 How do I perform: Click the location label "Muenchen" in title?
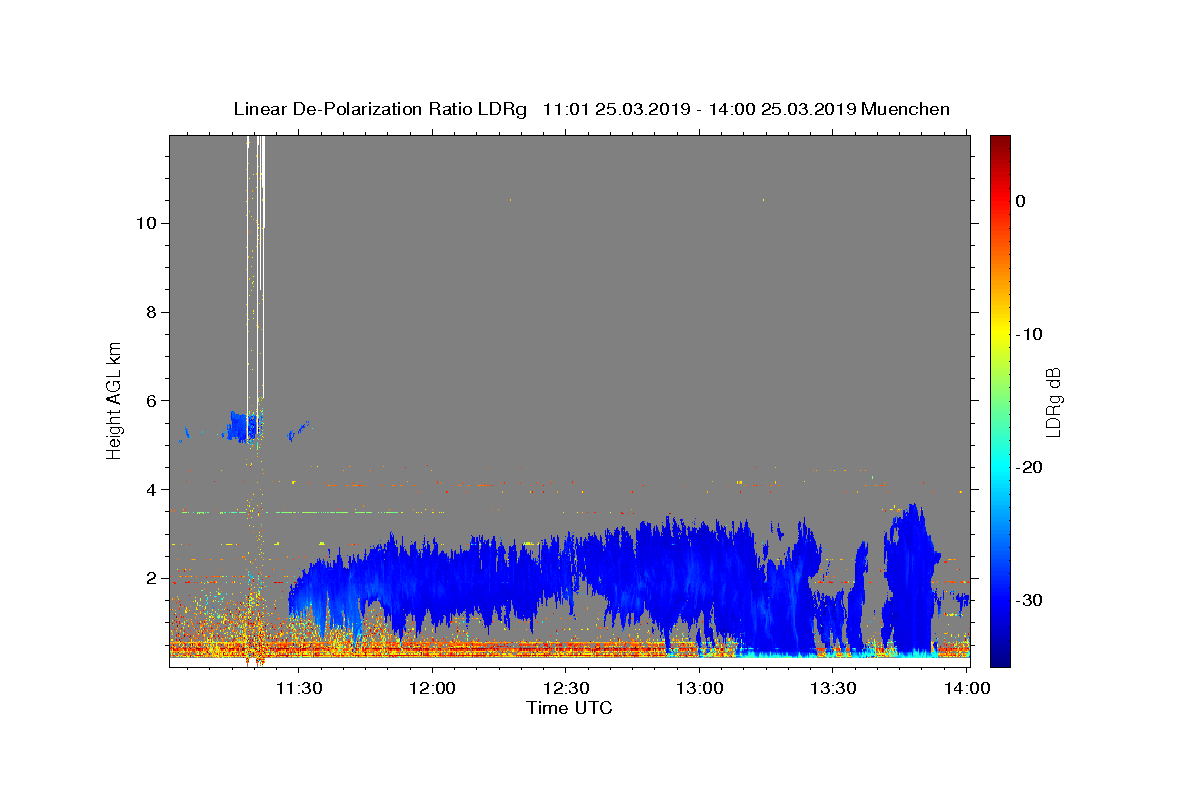pyautogui.click(x=906, y=109)
